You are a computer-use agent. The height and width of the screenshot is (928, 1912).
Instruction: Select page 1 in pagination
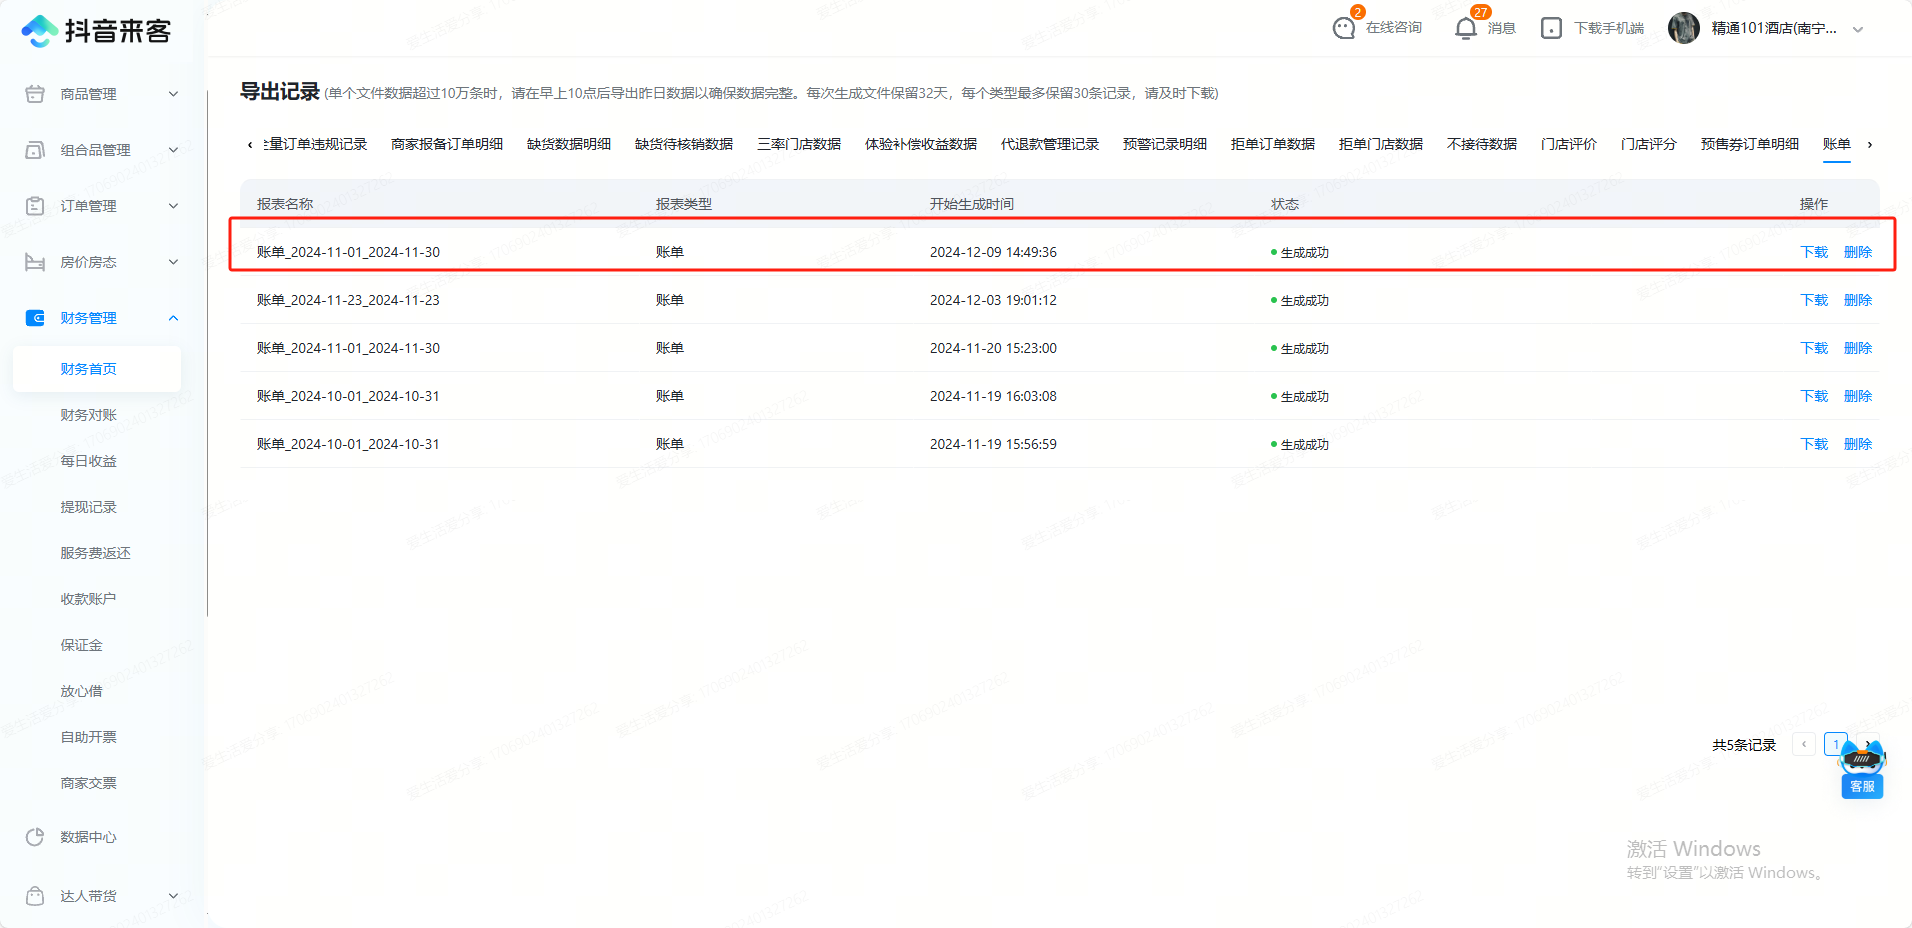point(1834,744)
